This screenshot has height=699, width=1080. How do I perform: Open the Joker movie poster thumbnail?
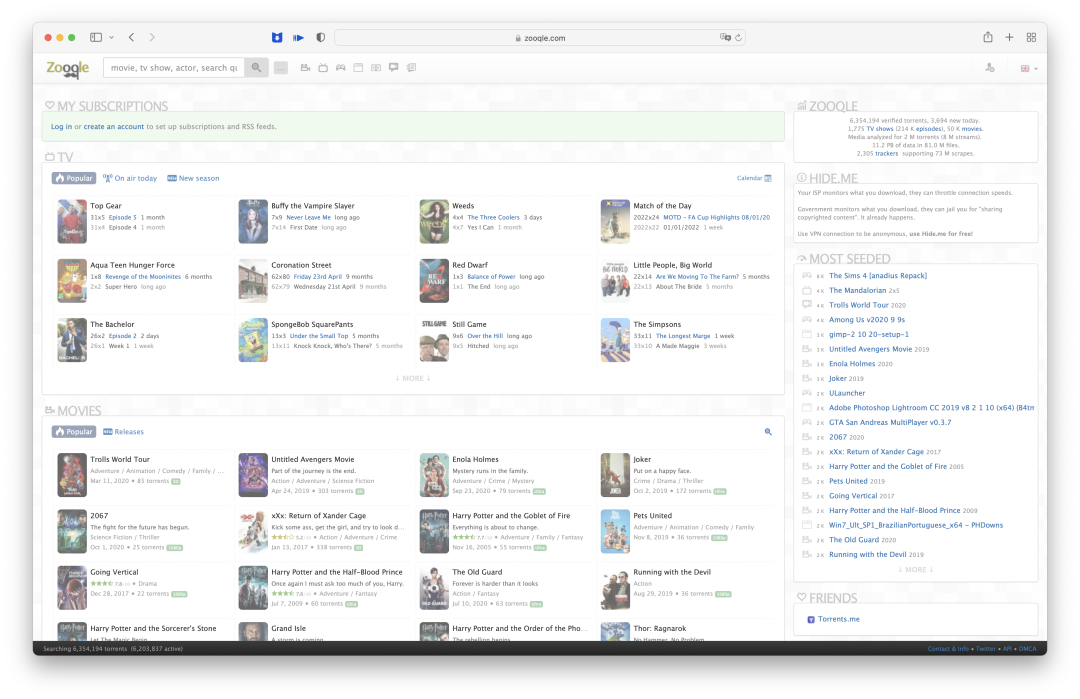[615, 474]
